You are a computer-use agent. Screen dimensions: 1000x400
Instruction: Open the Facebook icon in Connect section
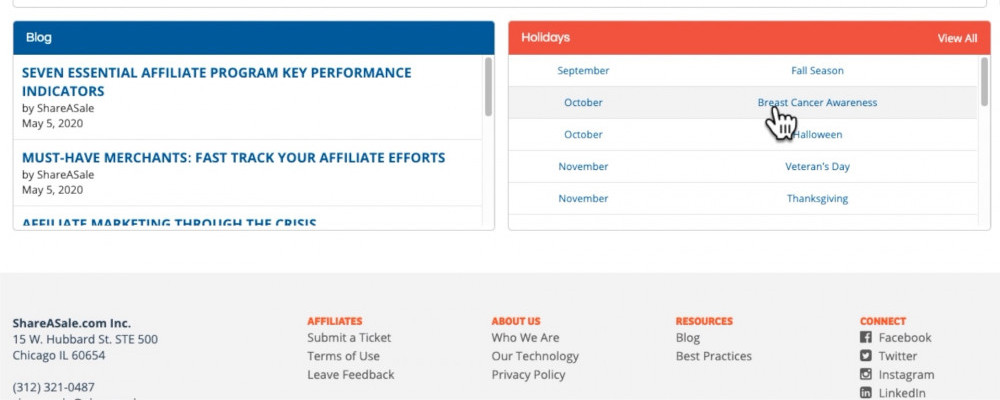pos(865,337)
